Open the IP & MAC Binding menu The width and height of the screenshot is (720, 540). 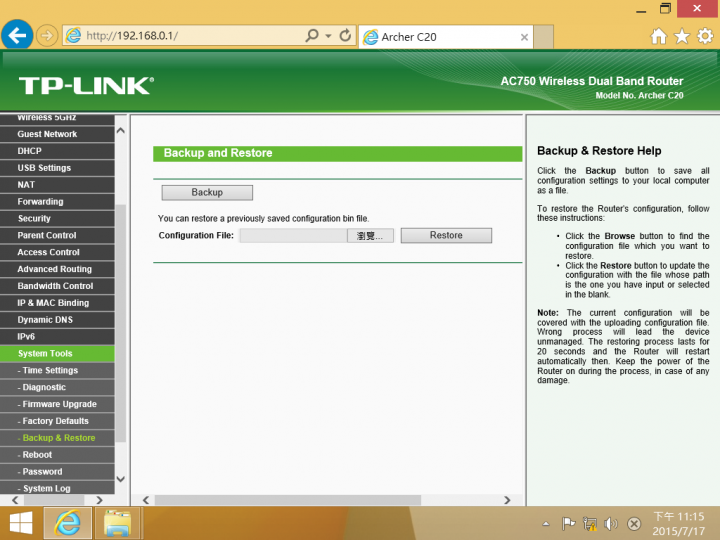[x=57, y=303]
